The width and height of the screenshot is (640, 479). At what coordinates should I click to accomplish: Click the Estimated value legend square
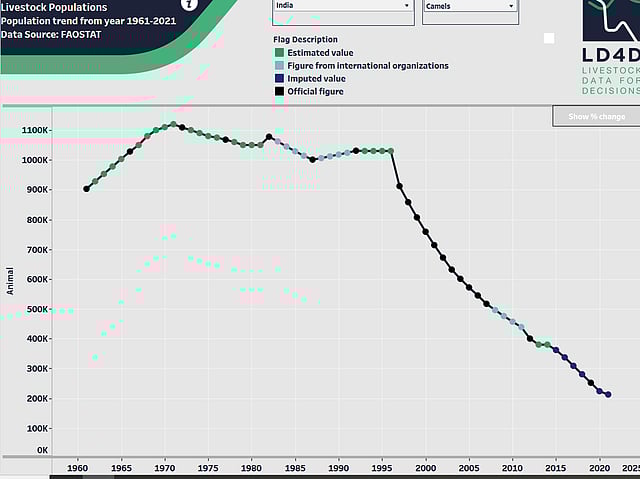click(x=279, y=53)
